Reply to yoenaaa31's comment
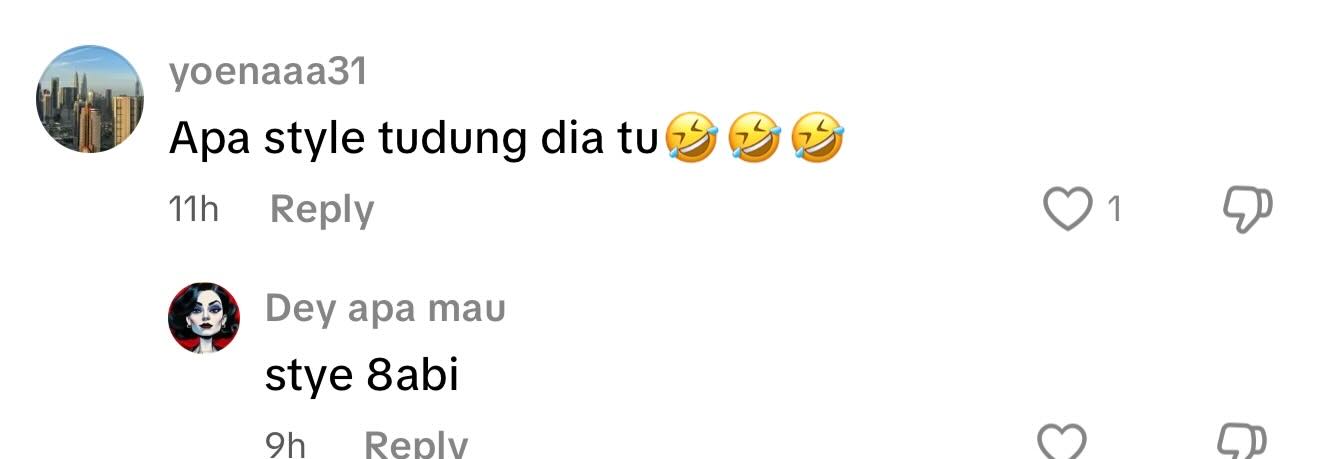Screen dimensions: 1320x459 click(322, 210)
